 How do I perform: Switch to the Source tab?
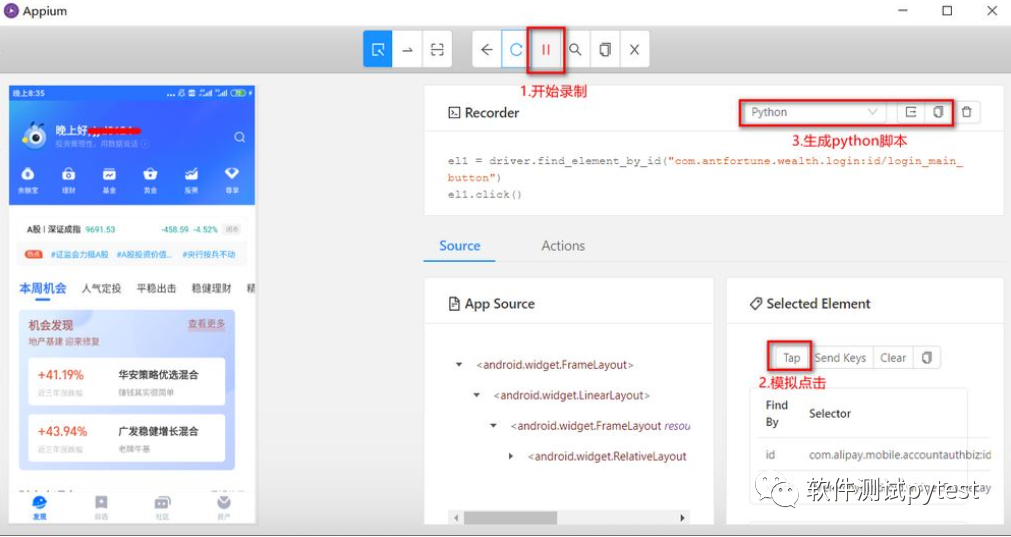(x=460, y=246)
